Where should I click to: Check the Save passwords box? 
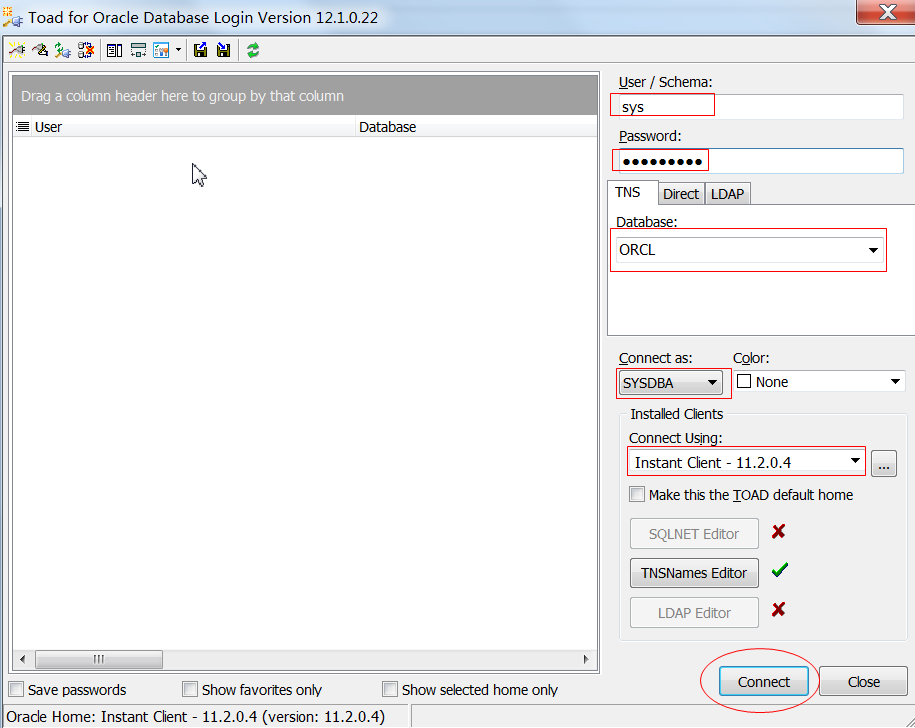pyautogui.click(x=16, y=689)
